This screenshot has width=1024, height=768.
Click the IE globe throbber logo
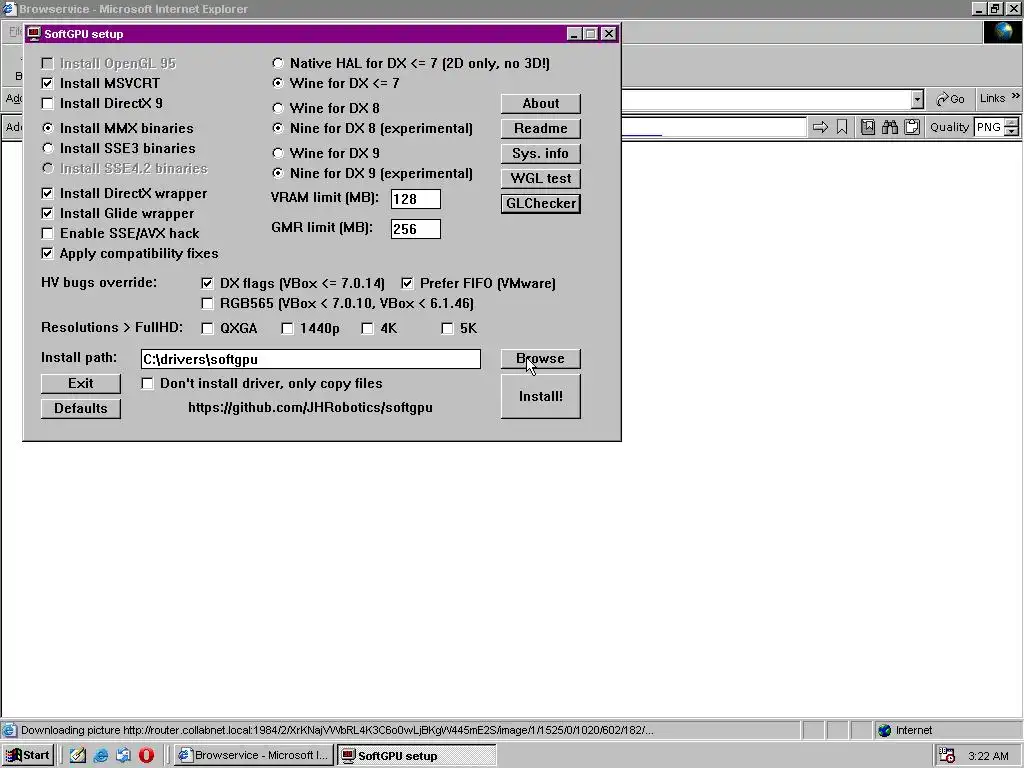[1002, 32]
